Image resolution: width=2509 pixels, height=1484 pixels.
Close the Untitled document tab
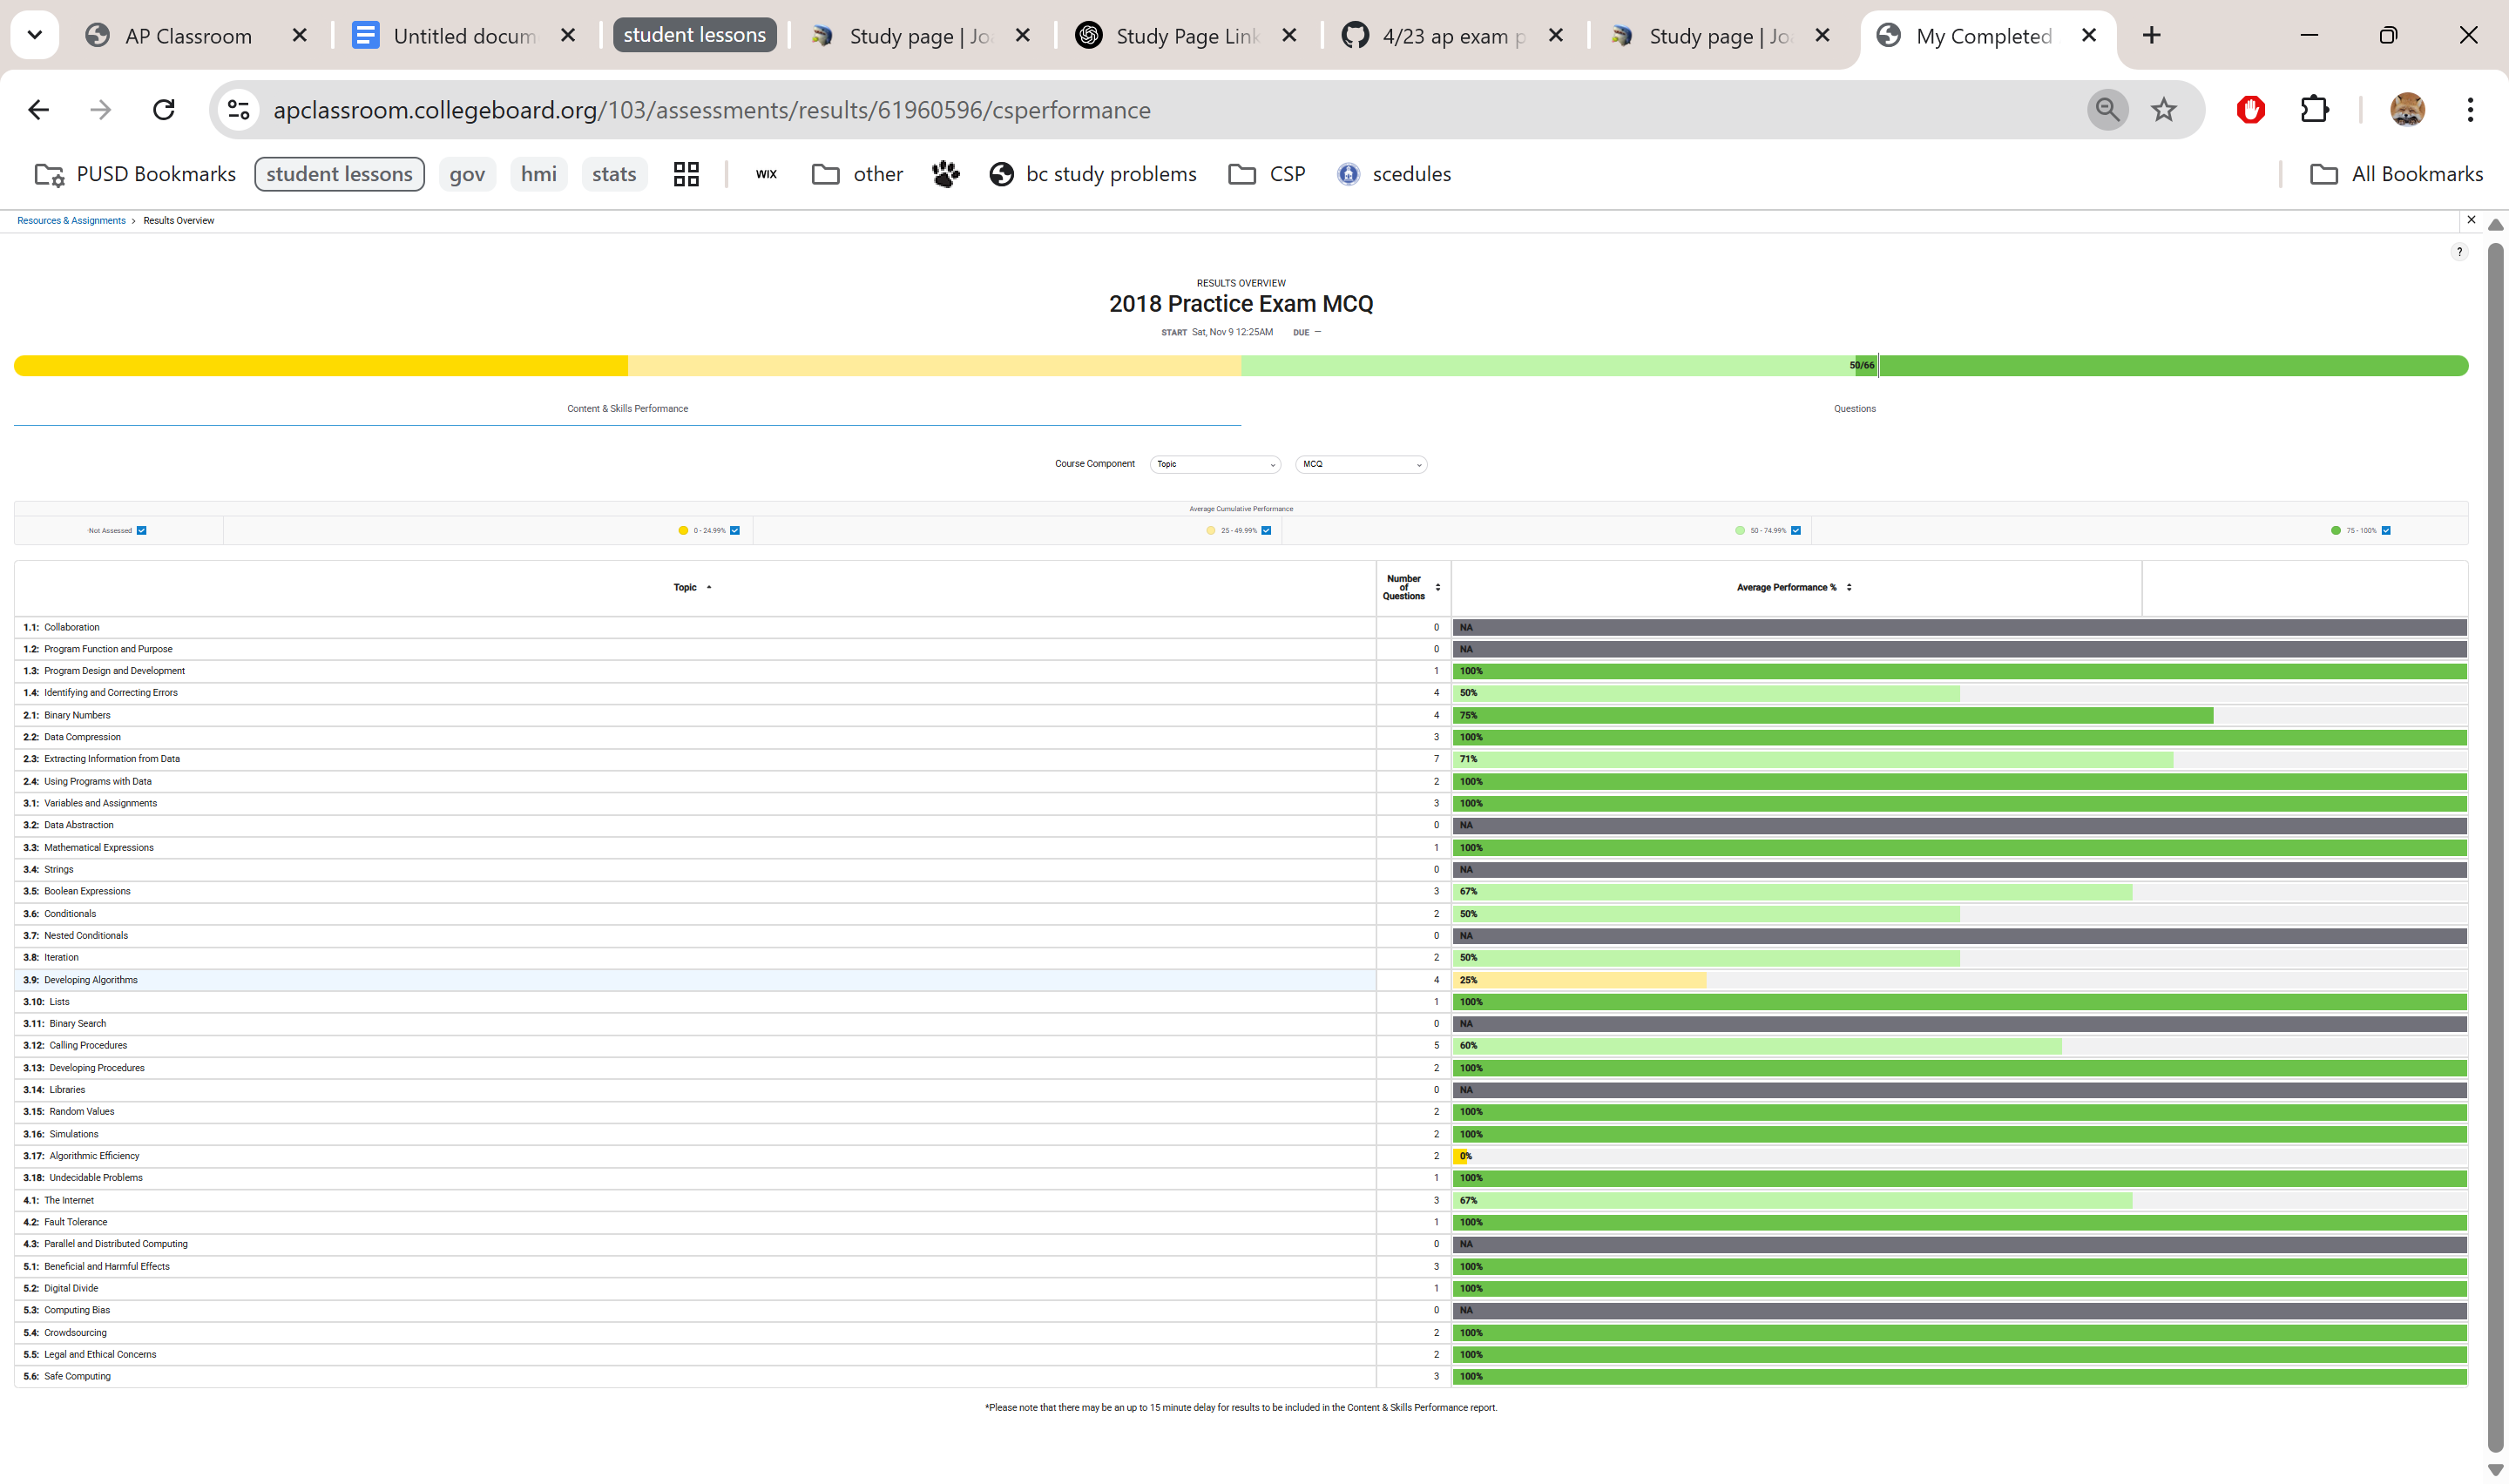click(567, 36)
